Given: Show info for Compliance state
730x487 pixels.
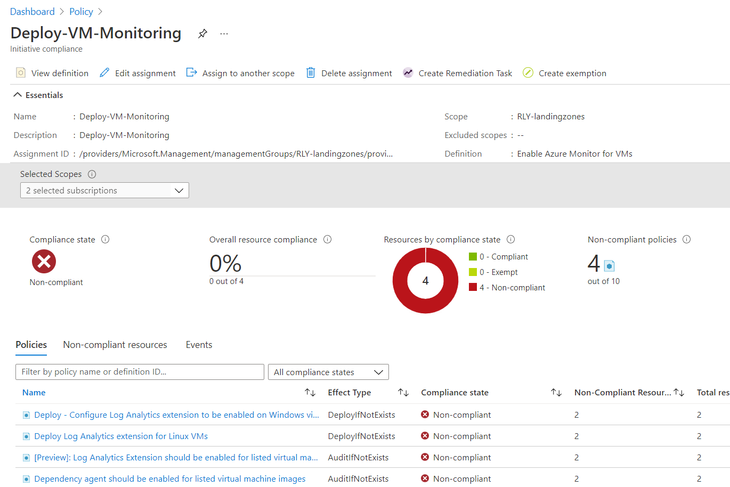Looking at the screenshot, I should coord(105,239).
